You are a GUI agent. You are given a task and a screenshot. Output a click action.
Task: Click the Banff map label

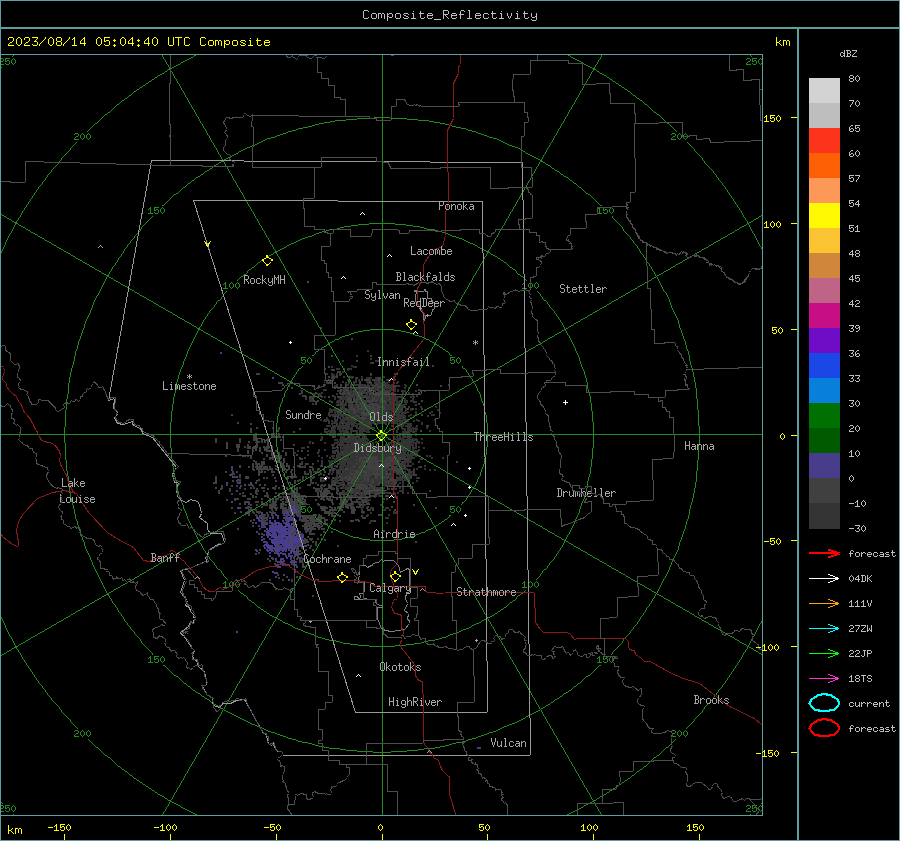(x=165, y=557)
